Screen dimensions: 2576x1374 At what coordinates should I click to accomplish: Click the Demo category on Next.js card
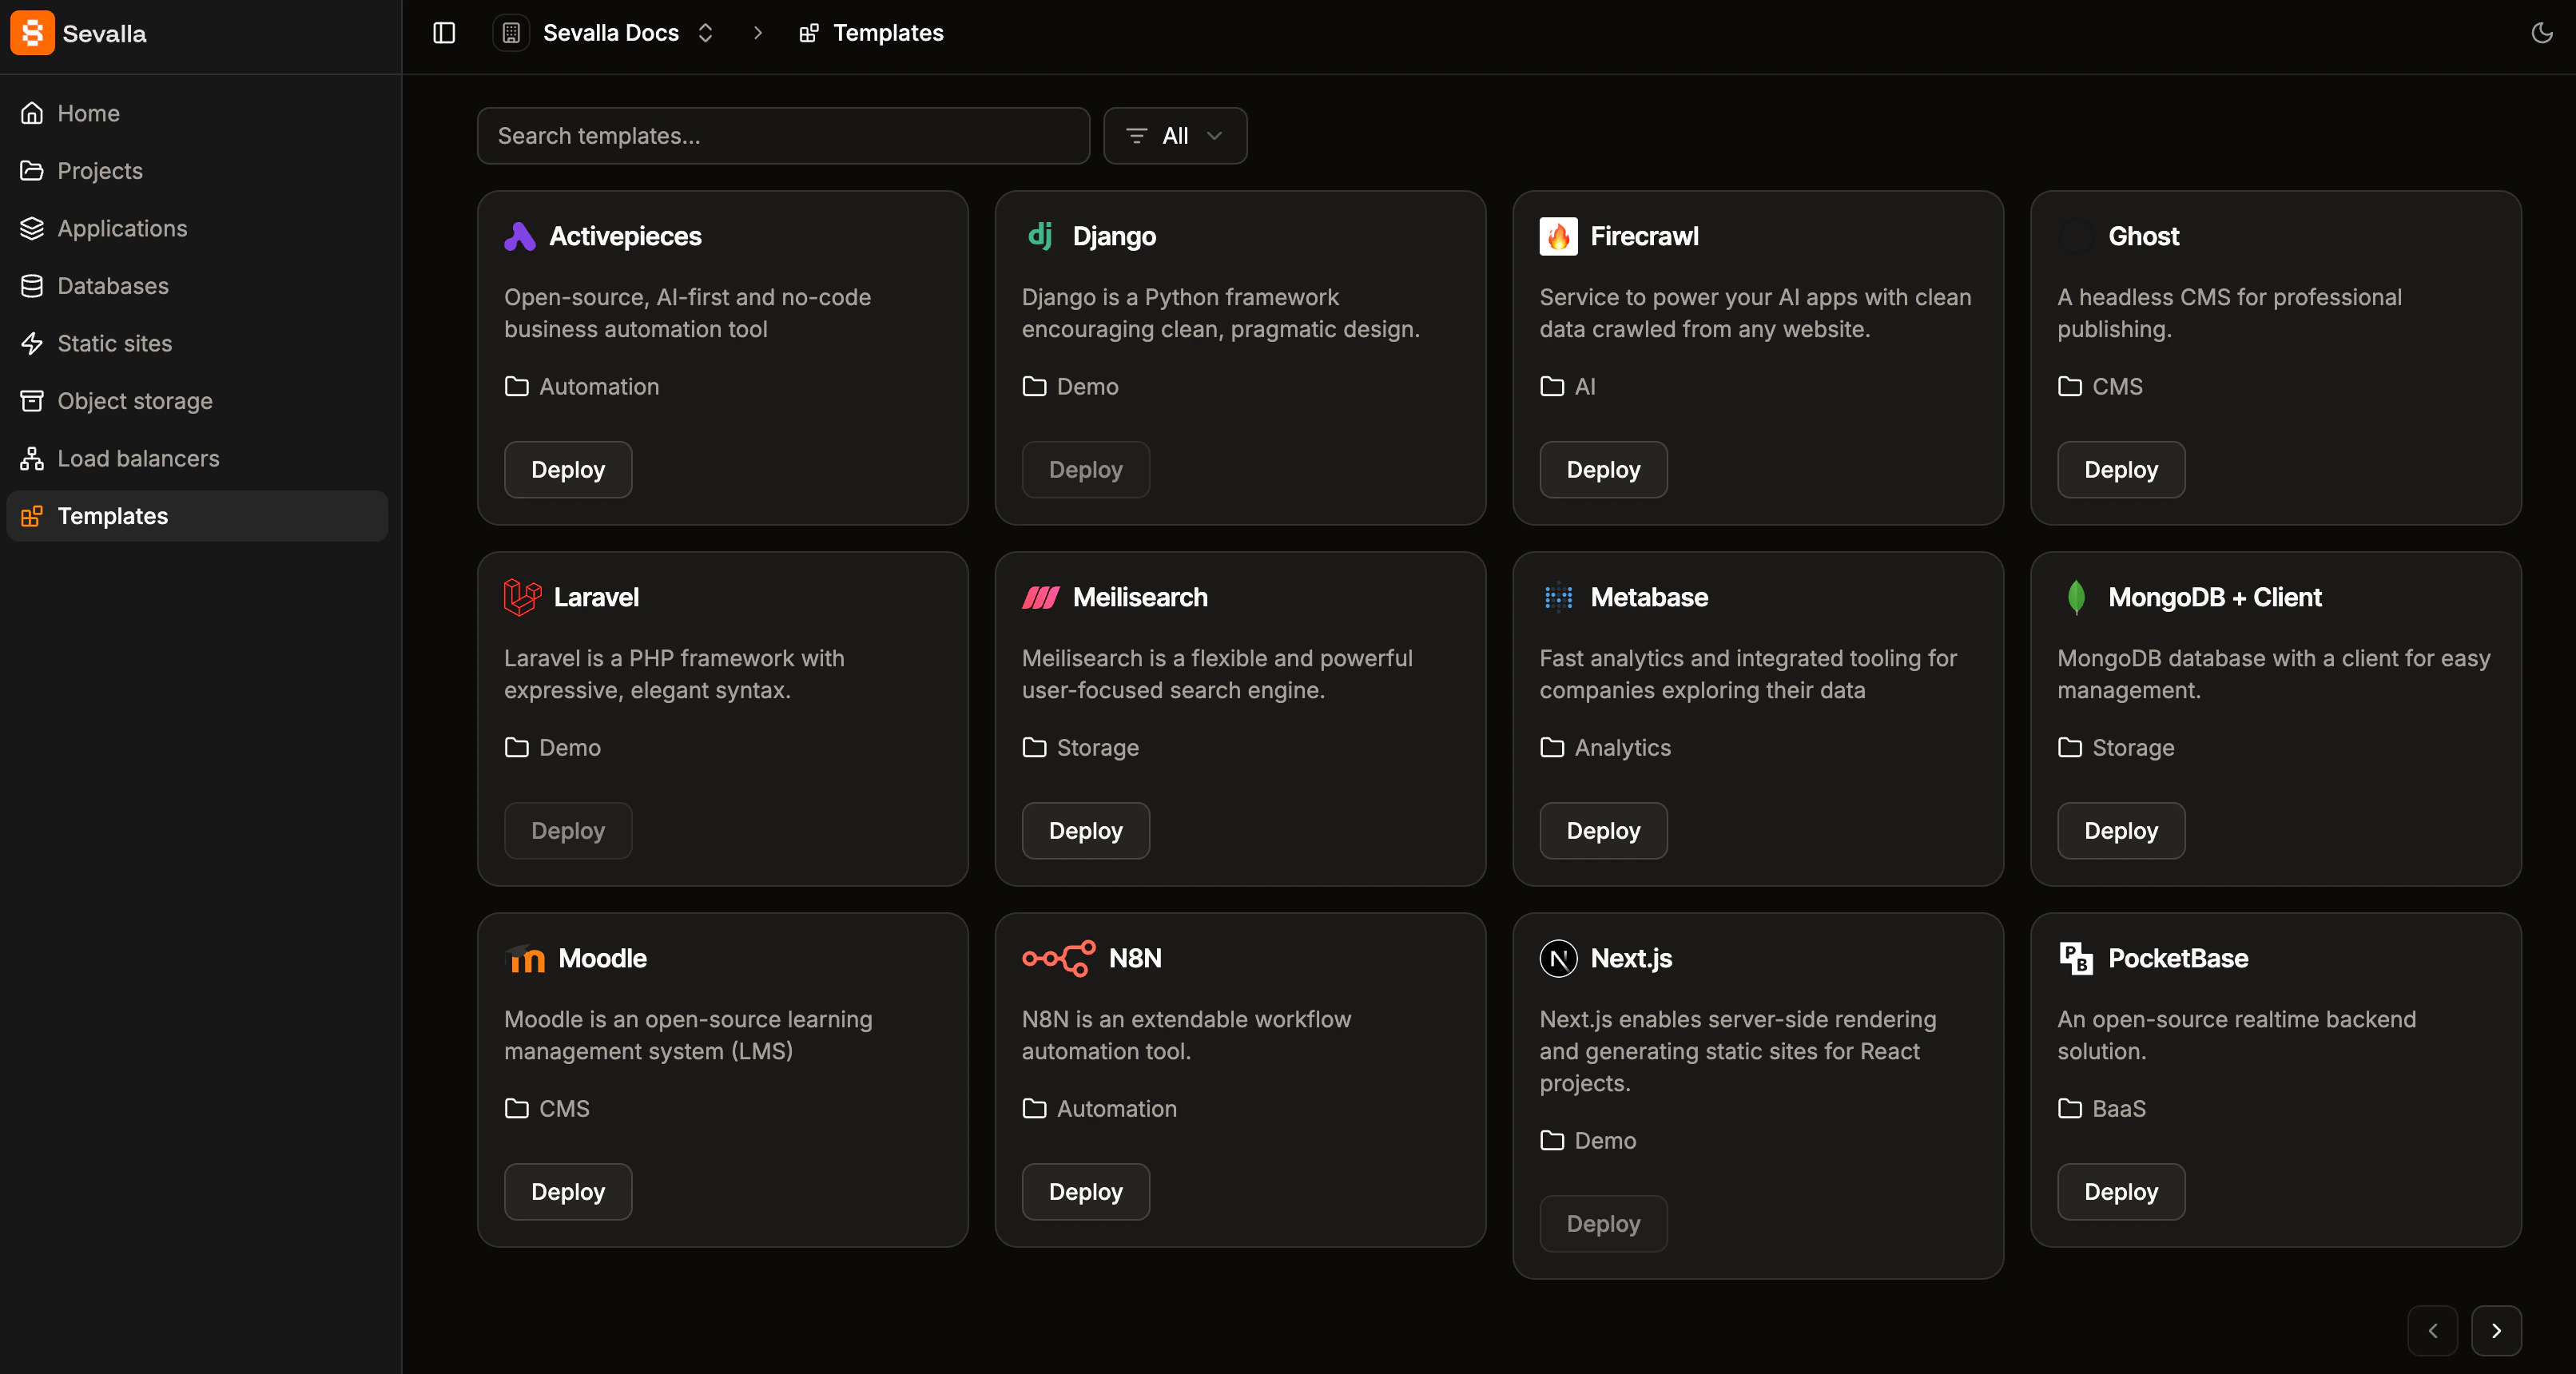point(1605,1140)
